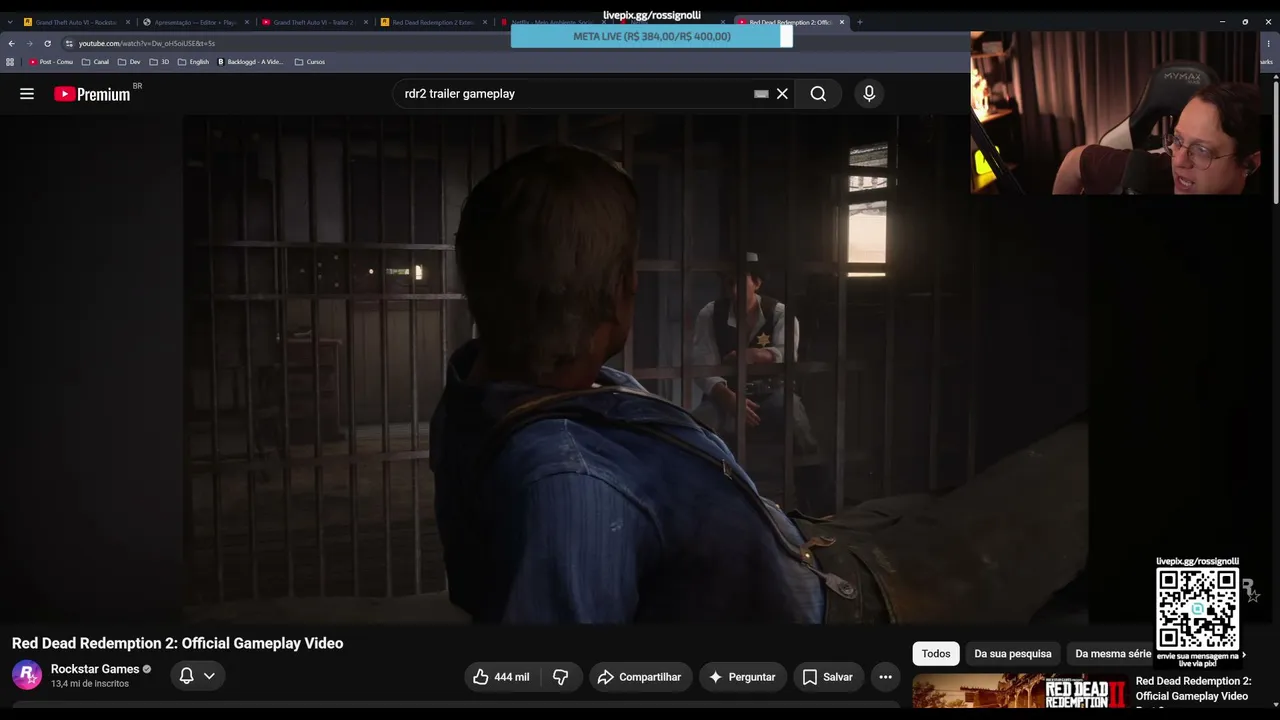Open the browser apps grid shortcut

tap(10, 62)
